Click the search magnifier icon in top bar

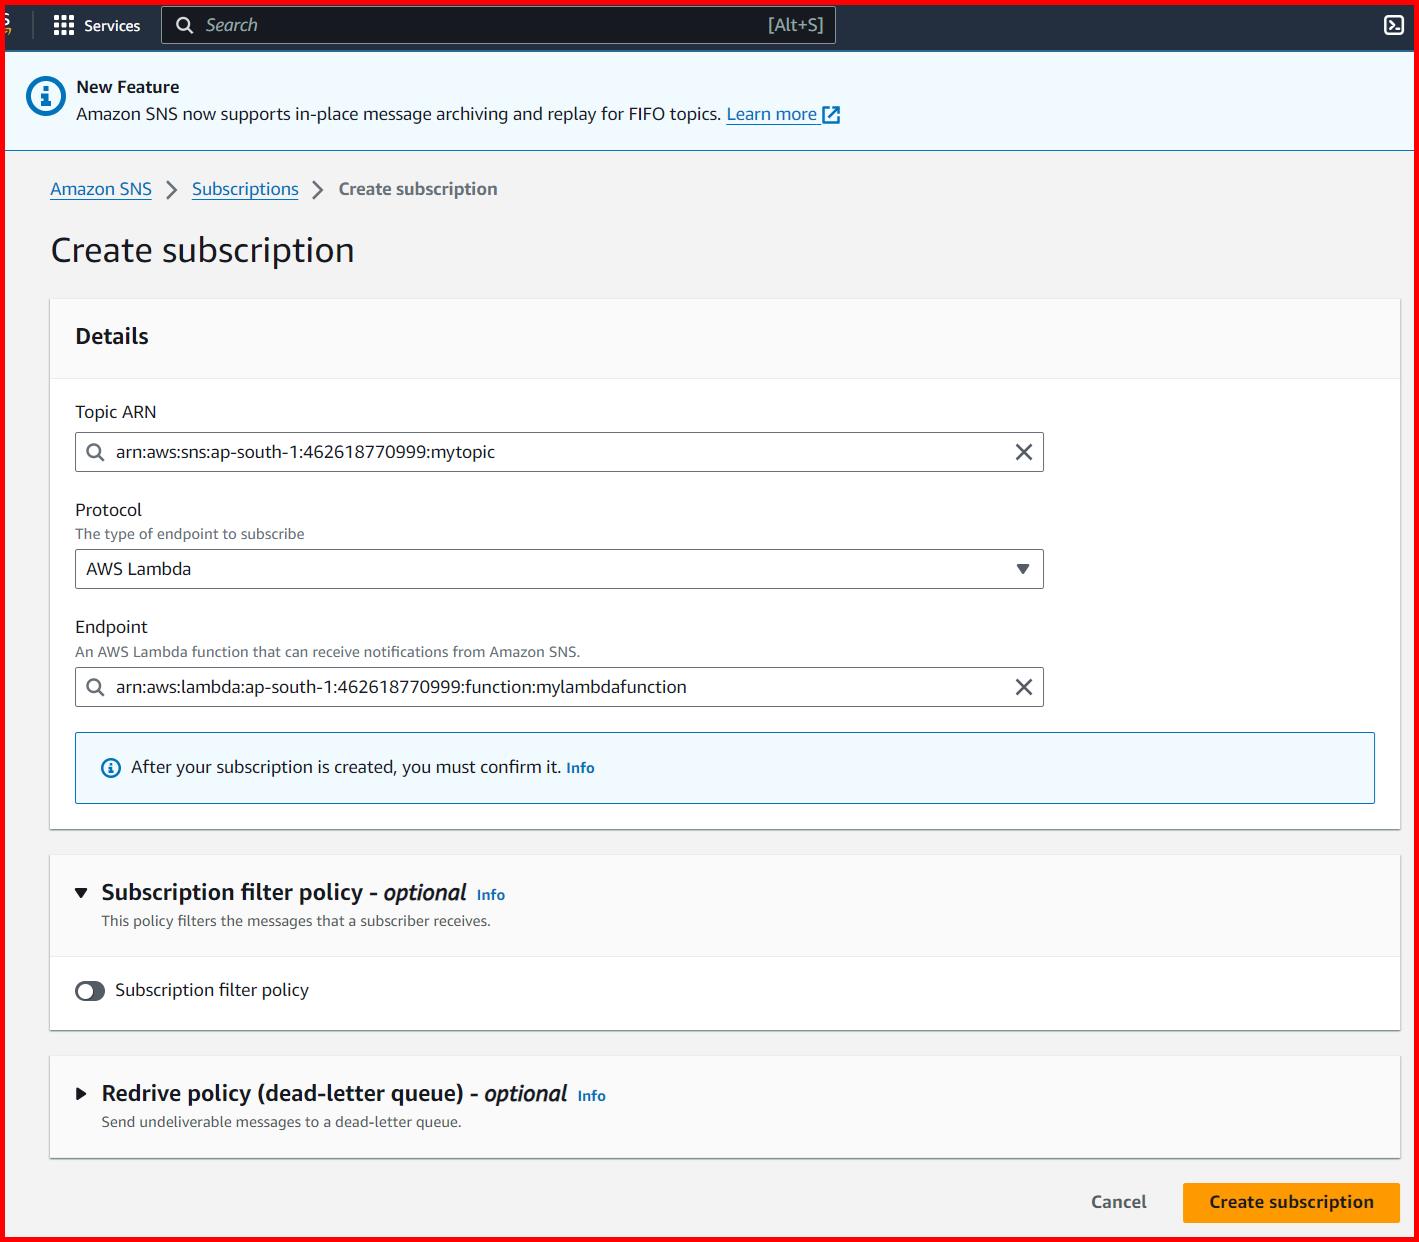point(184,25)
